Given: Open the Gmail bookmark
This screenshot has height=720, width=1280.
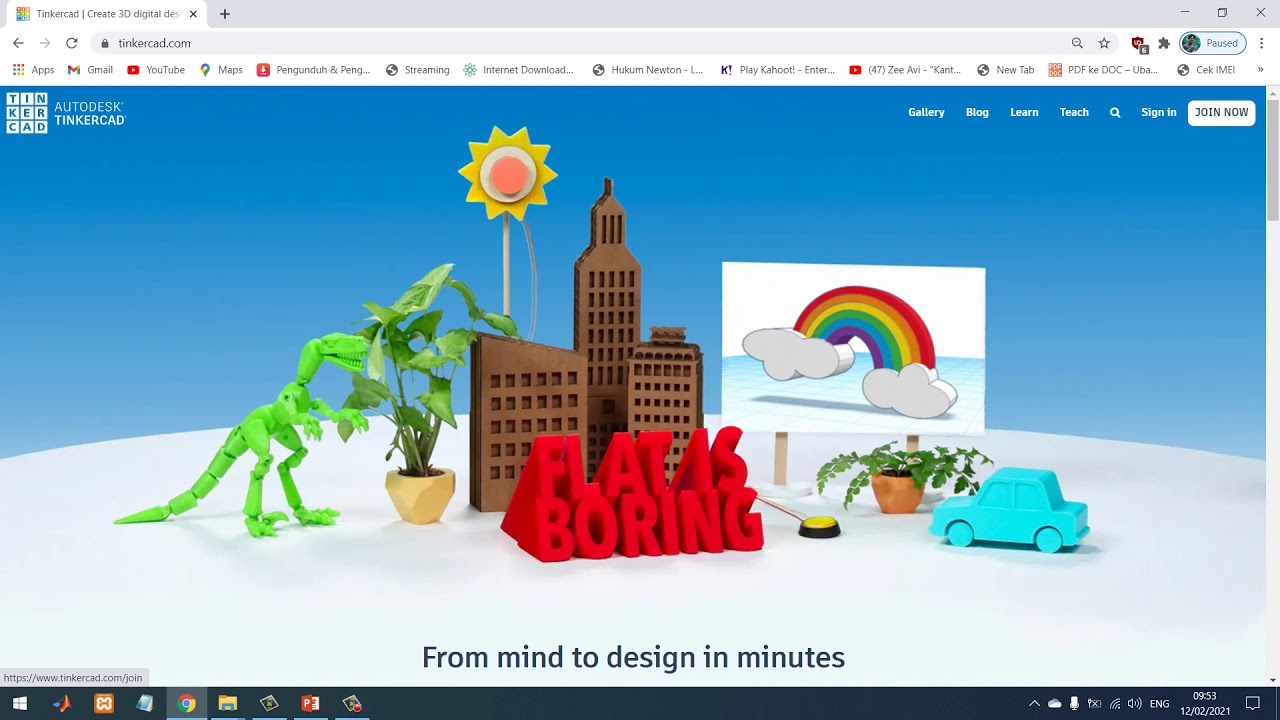Looking at the screenshot, I should [90, 70].
